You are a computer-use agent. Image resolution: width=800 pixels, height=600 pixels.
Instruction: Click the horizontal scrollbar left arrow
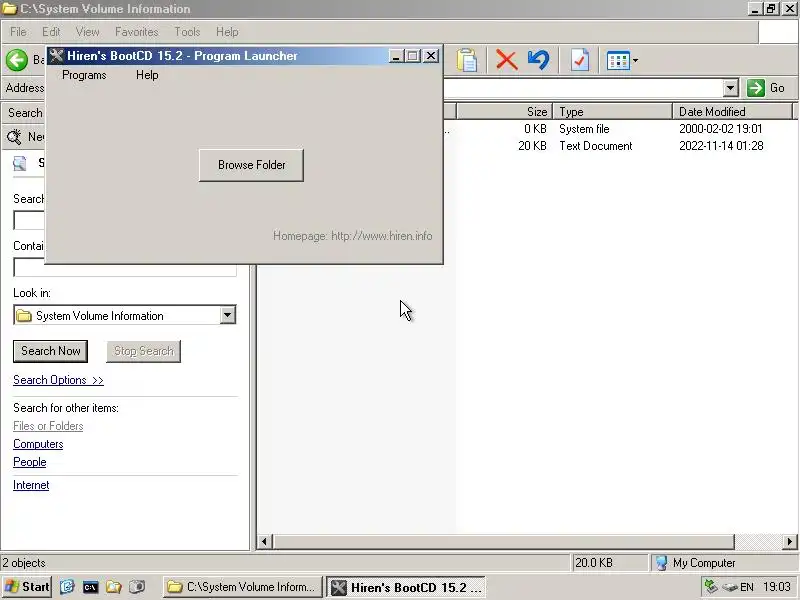click(264, 541)
